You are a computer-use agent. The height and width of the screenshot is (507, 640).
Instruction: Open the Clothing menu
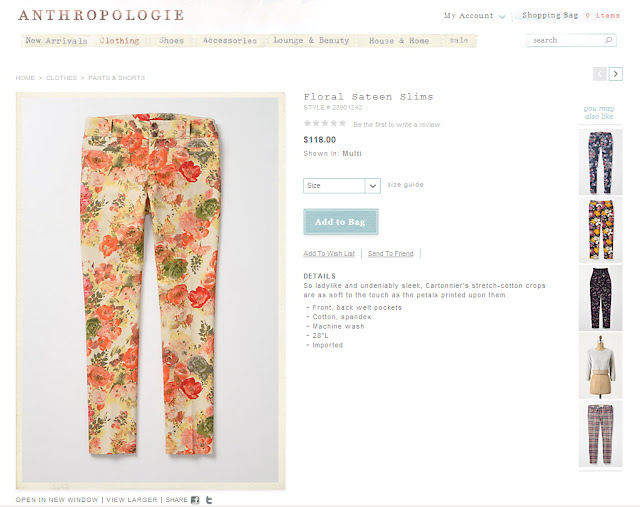(x=119, y=41)
